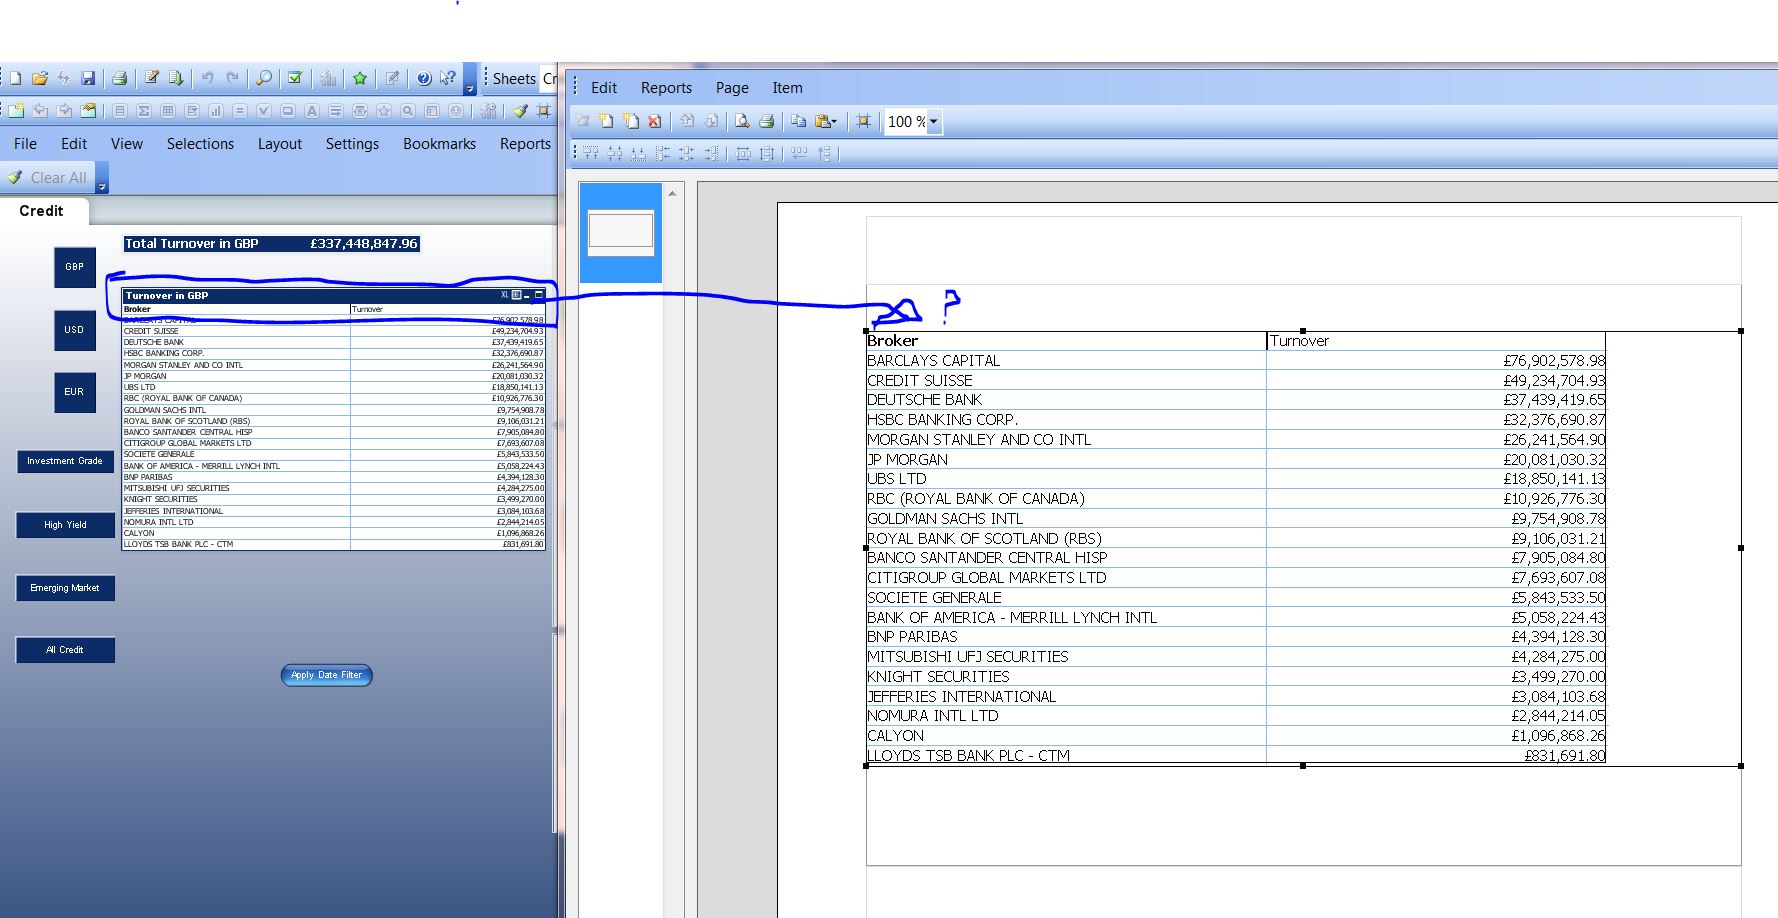Click the page list scroll up arrow
Viewport: 1778px width, 918px height.
tap(672, 193)
